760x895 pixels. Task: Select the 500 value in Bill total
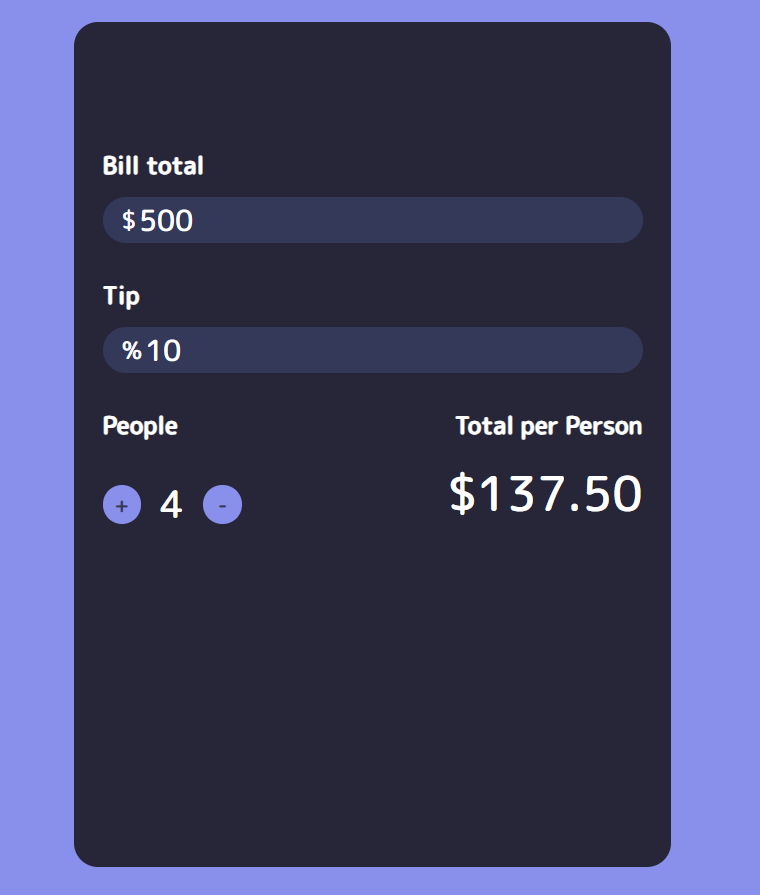coord(166,221)
